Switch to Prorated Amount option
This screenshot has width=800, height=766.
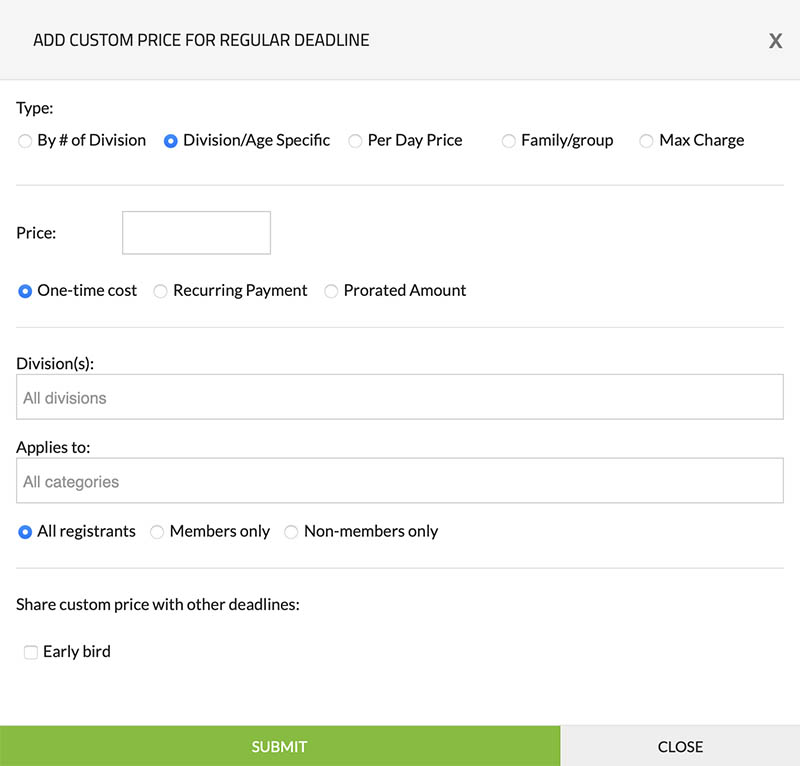pos(331,291)
